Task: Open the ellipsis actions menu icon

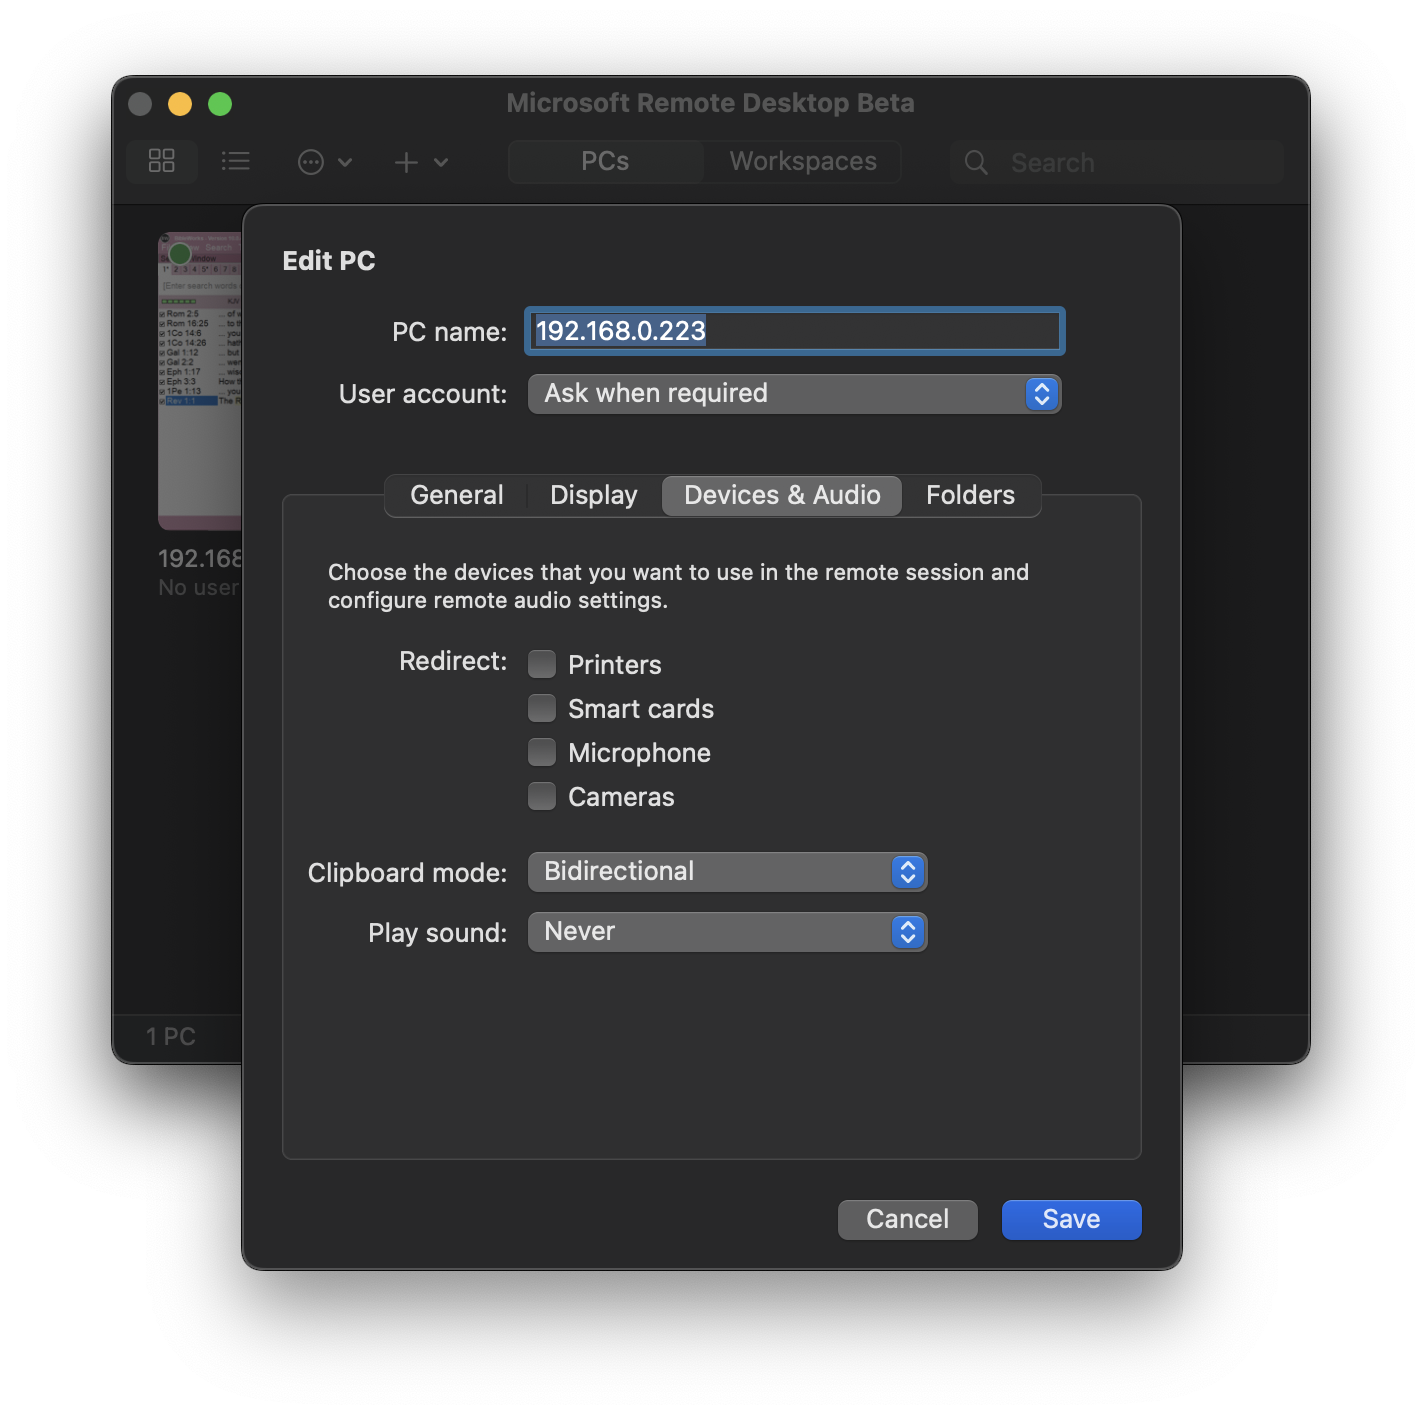Action: click(x=311, y=162)
